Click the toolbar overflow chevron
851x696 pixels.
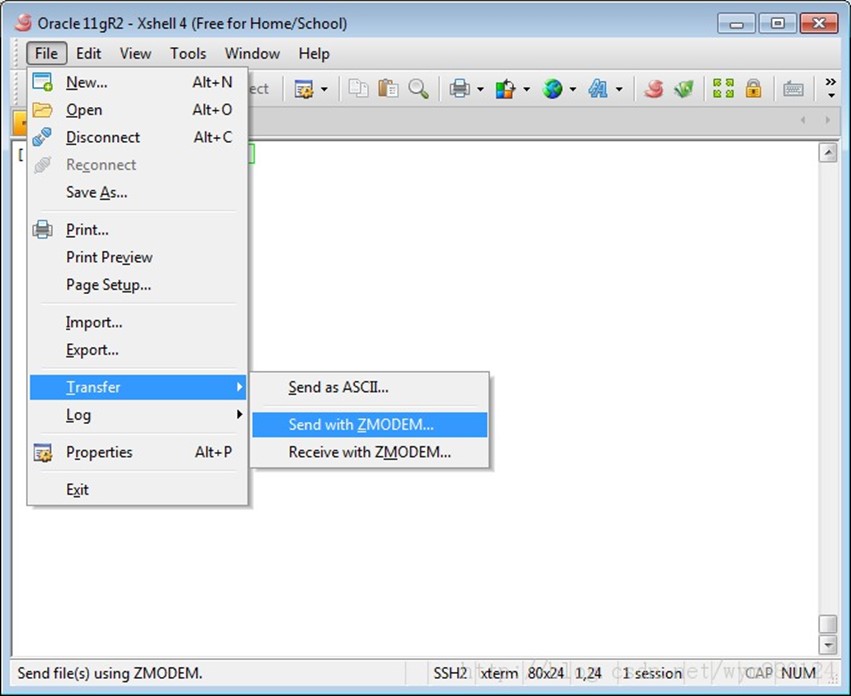point(830,87)
